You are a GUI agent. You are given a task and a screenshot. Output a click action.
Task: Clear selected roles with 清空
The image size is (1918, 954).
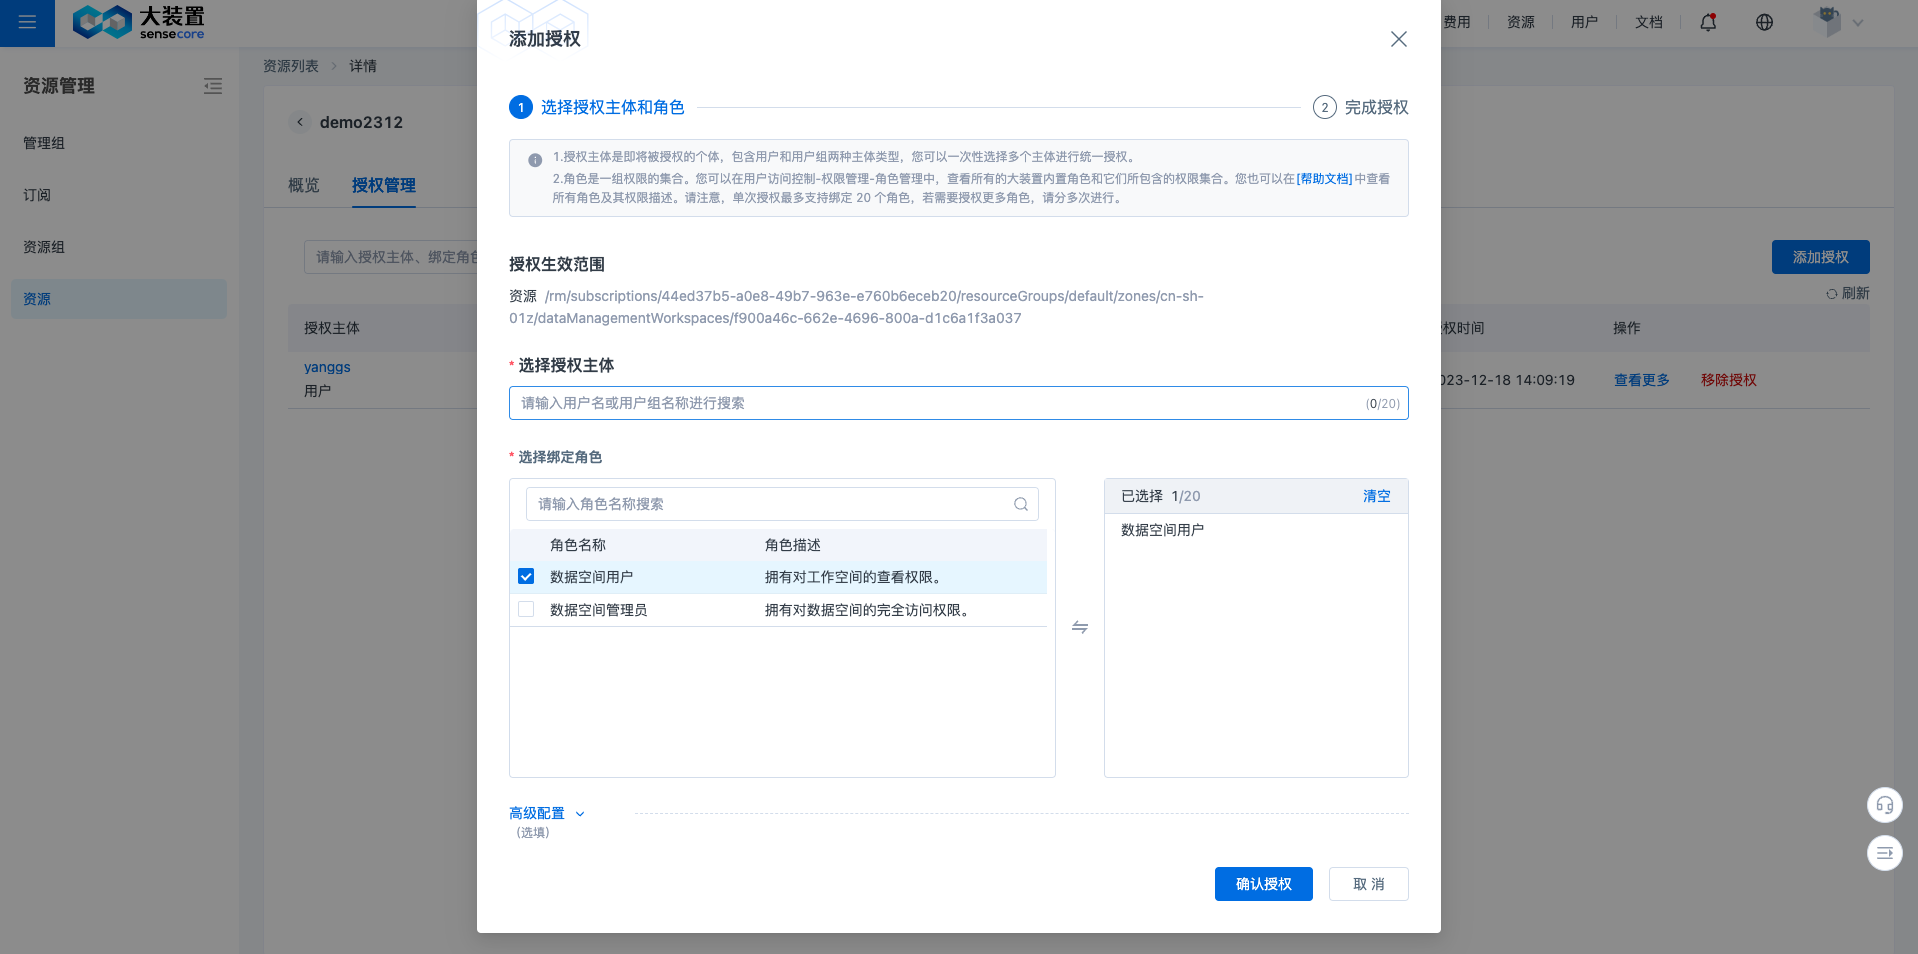click(x=1376, y=495)
